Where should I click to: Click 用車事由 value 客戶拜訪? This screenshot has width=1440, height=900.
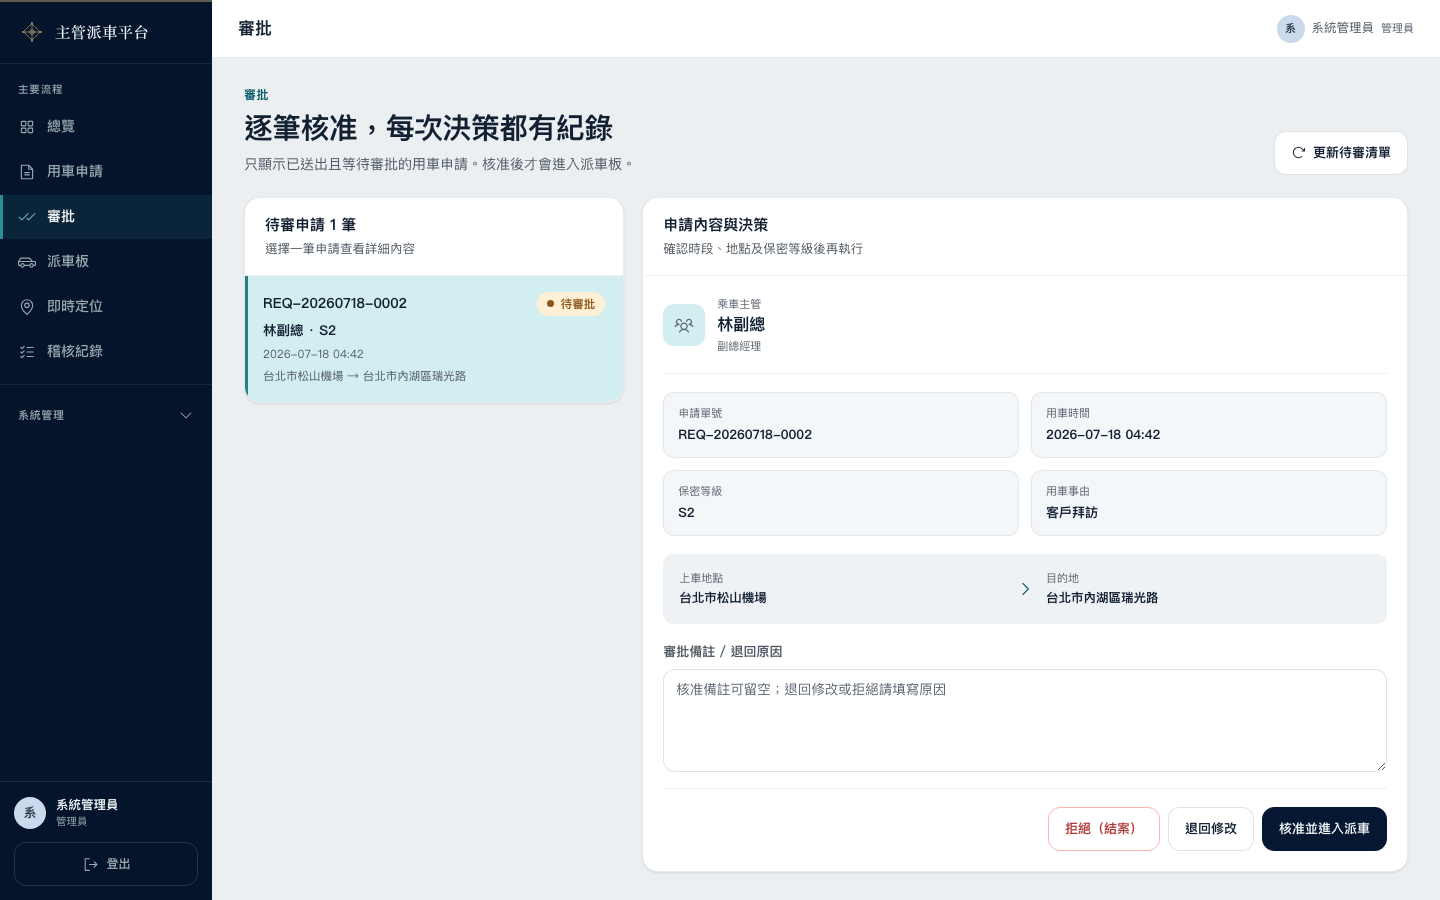point(1072,513)
